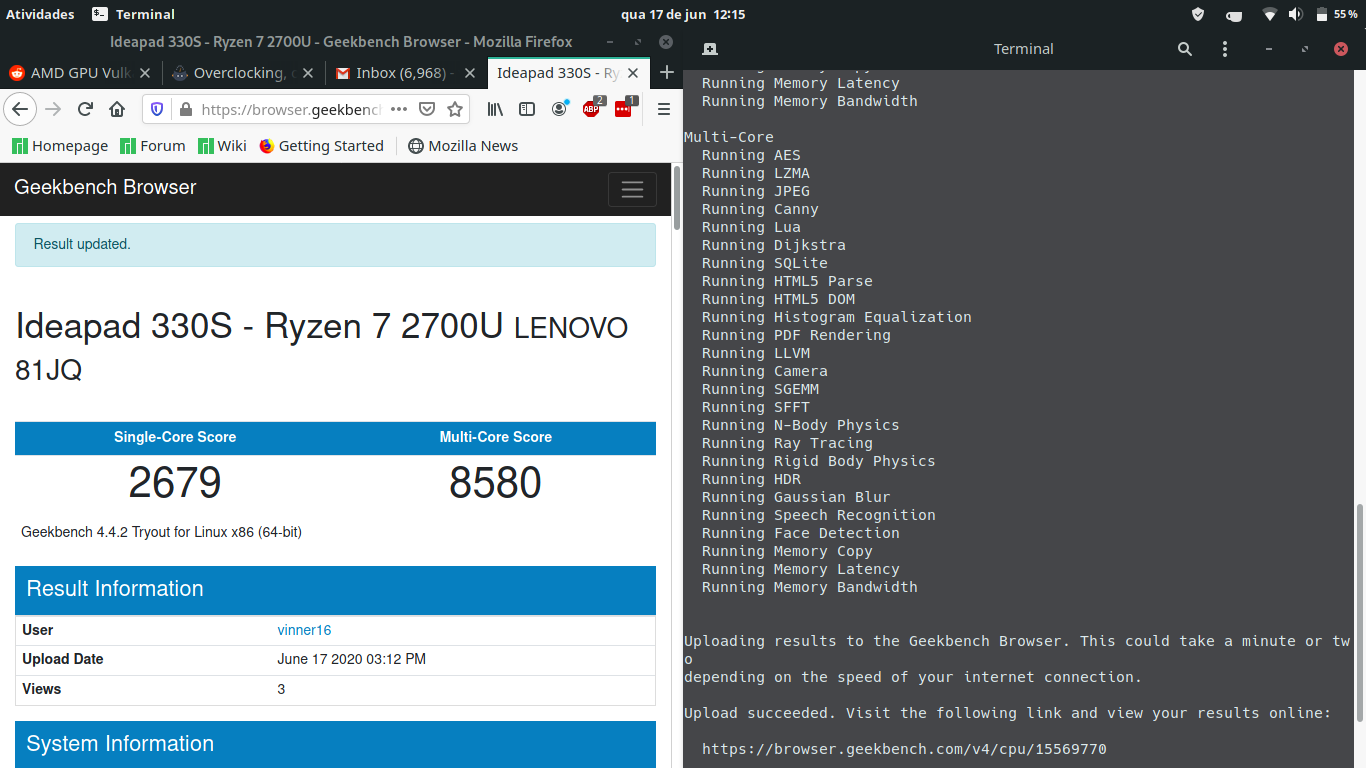The height and width of the screenshot is (768, 1366).
Task: Bookmark this page with the star icon
Action: (x=455, y=109)
